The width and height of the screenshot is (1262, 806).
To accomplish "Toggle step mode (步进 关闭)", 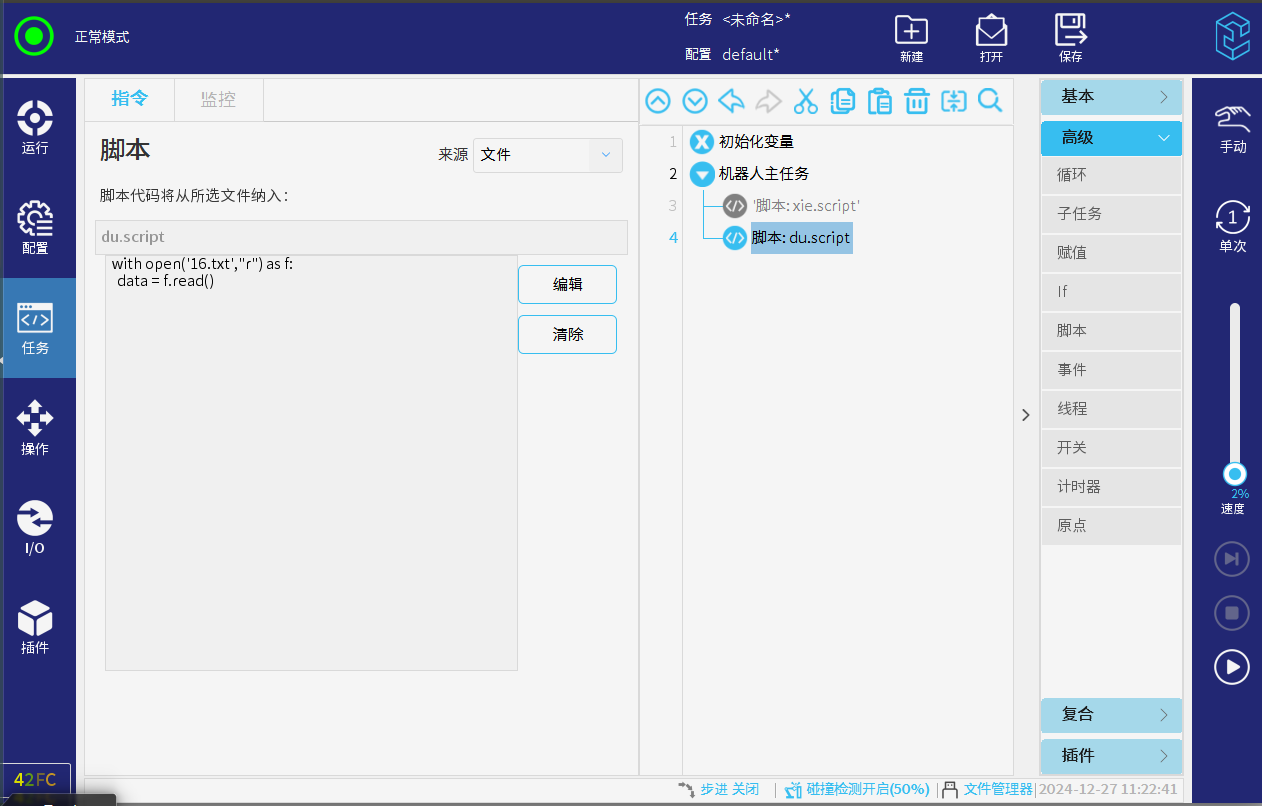I will pyautogui.click(x=719, y=789).
